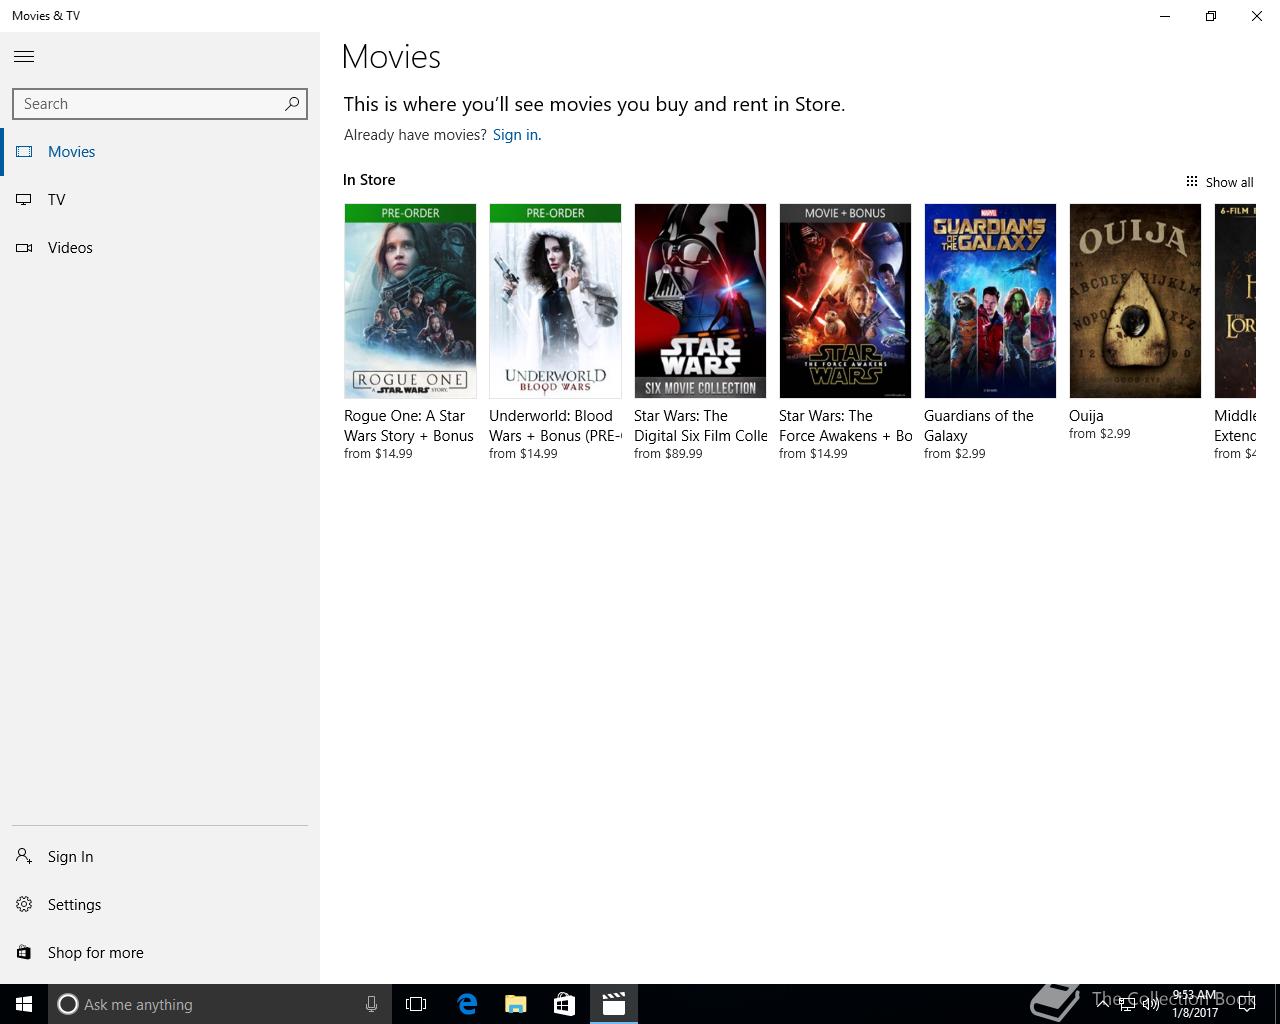
Task: Open the Windows Store taskbar icon
Action: 564,1004
